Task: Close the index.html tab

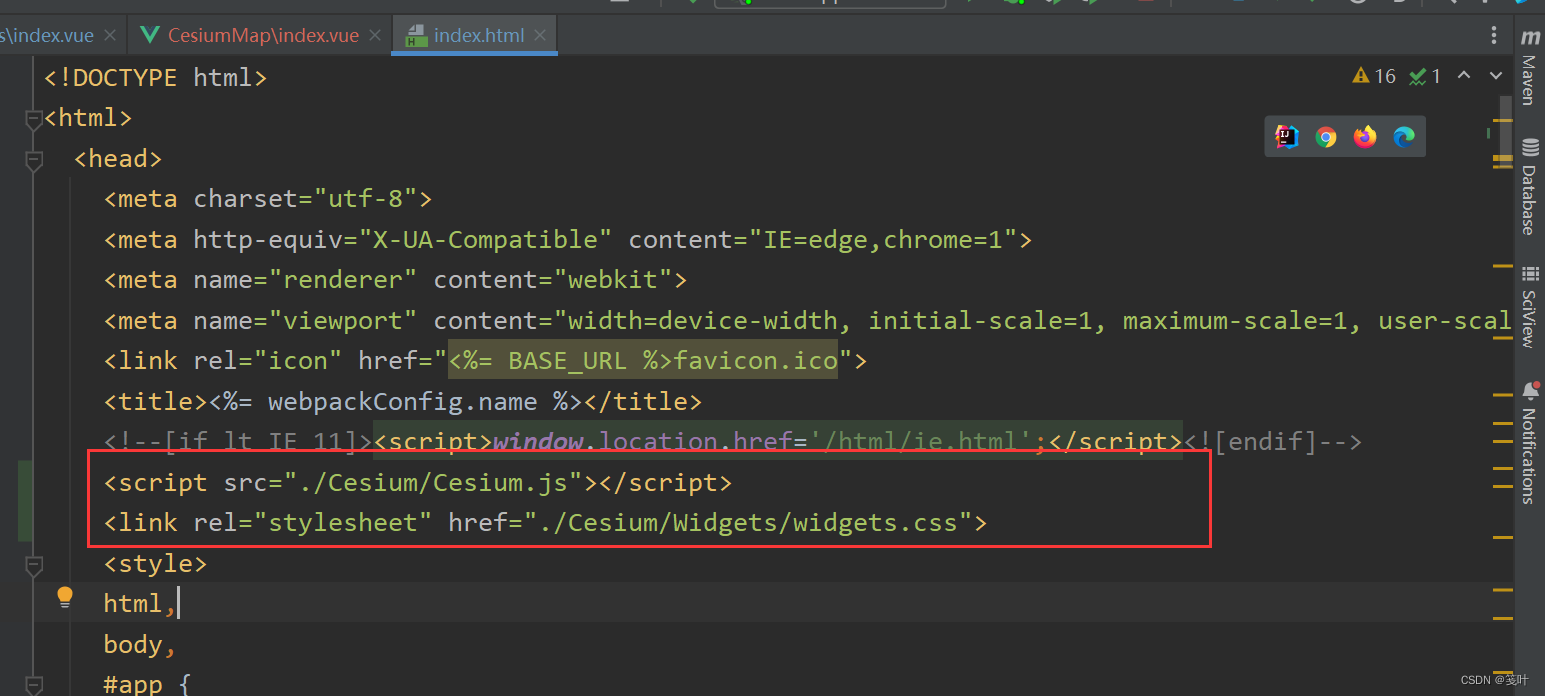Action: [541, 36]
